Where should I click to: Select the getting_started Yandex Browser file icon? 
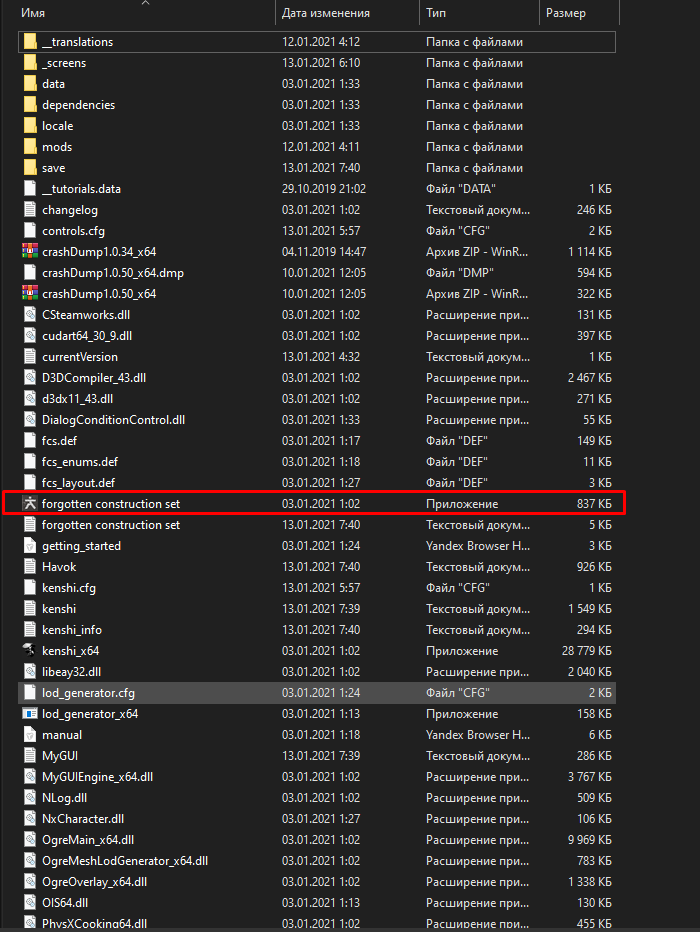point(30,546)
